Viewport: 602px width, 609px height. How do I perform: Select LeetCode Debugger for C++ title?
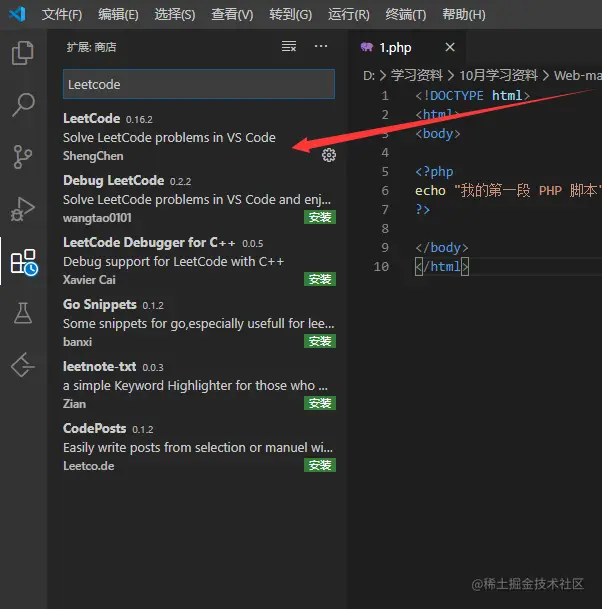pyautogui.click(x=149, y=243)
